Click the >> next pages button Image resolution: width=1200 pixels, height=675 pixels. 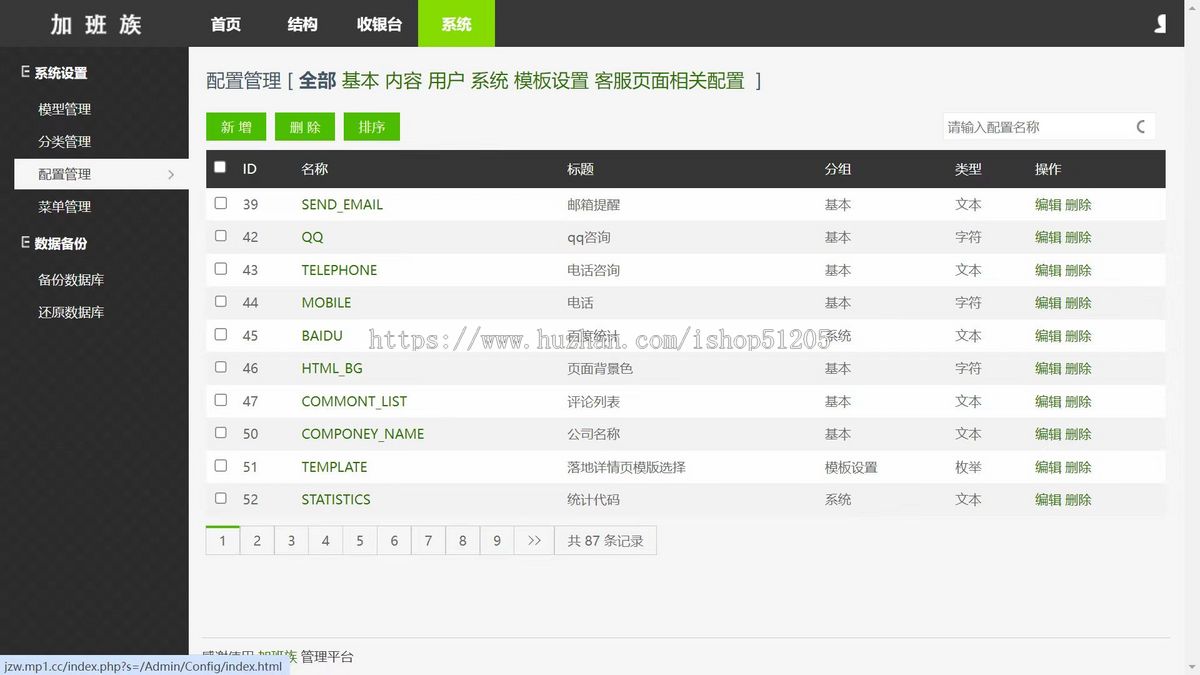pos(534,540)
